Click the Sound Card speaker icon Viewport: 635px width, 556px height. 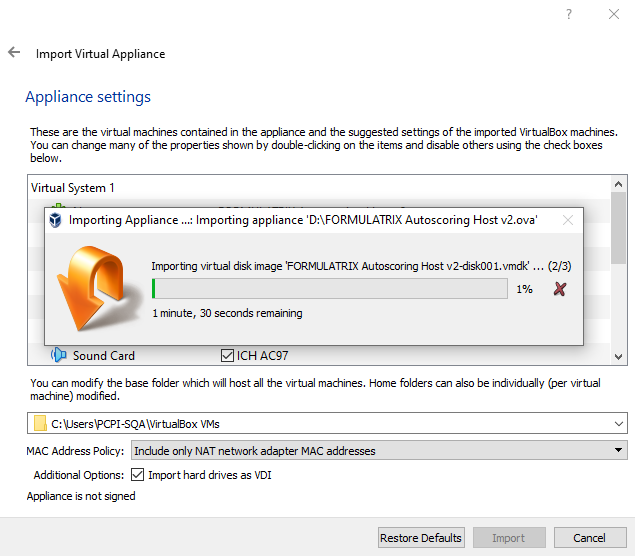59,355
